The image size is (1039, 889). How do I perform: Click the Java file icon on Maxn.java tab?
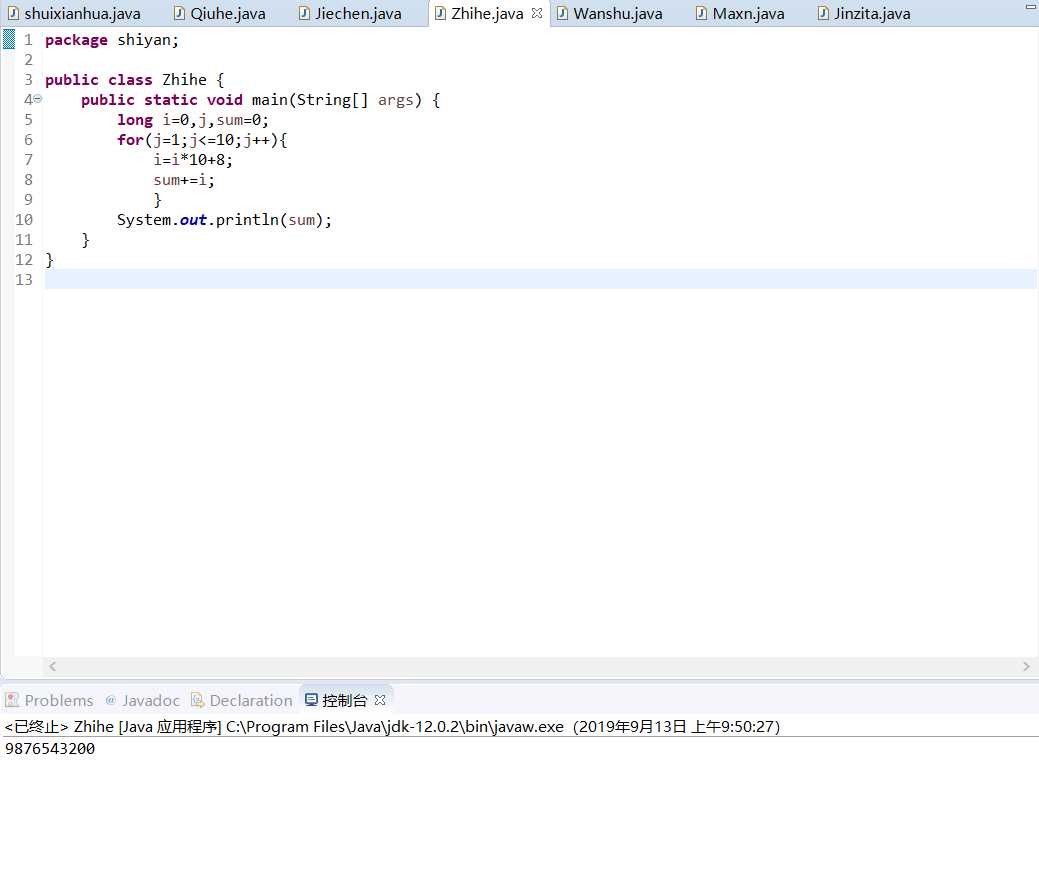[x=701, y=13]
